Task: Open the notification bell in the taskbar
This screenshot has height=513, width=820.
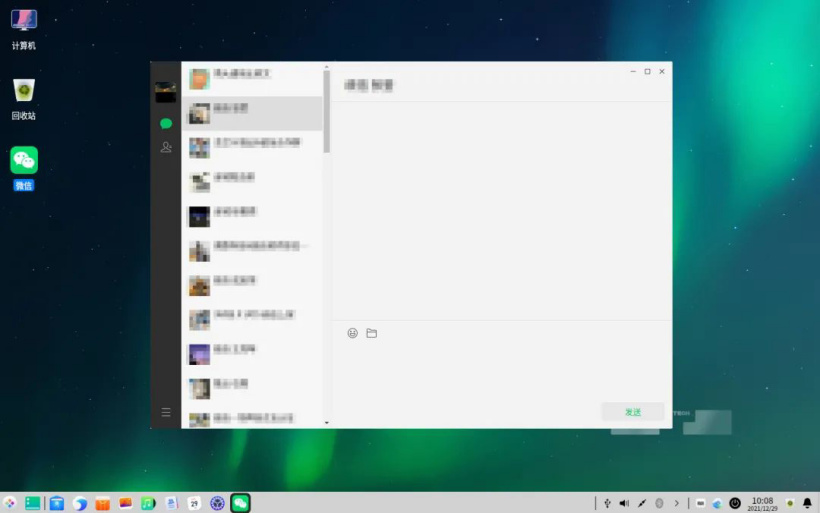Action: pos(807,503)
